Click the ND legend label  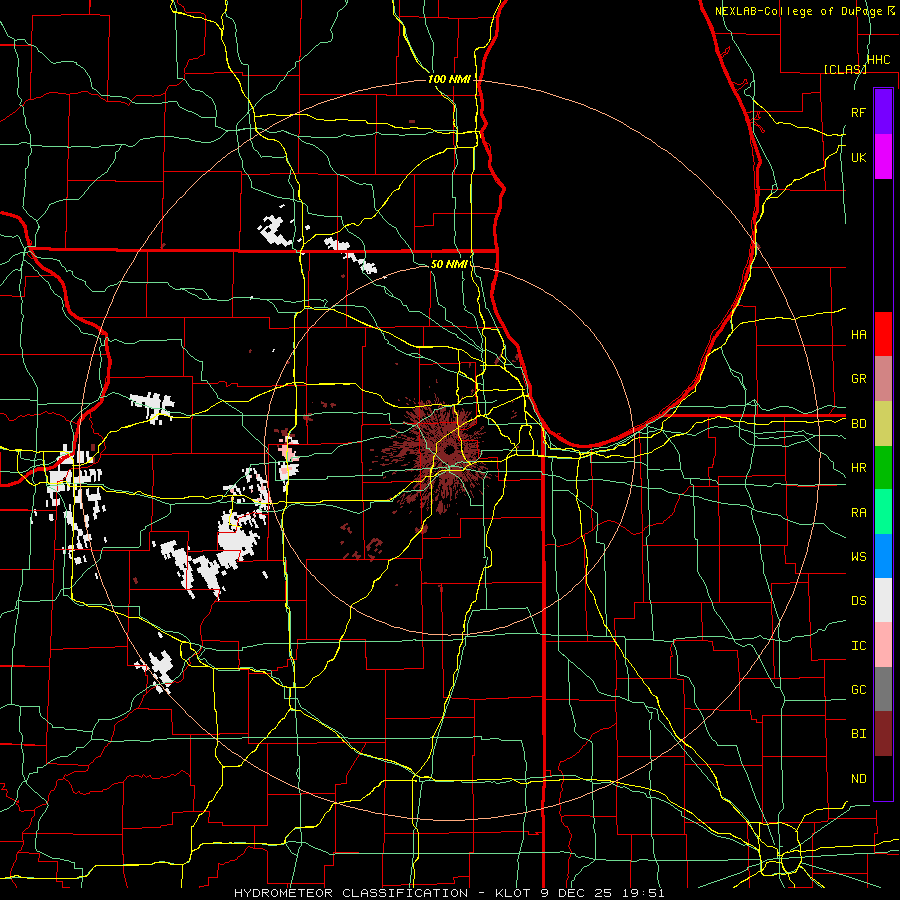pos(858,779)
